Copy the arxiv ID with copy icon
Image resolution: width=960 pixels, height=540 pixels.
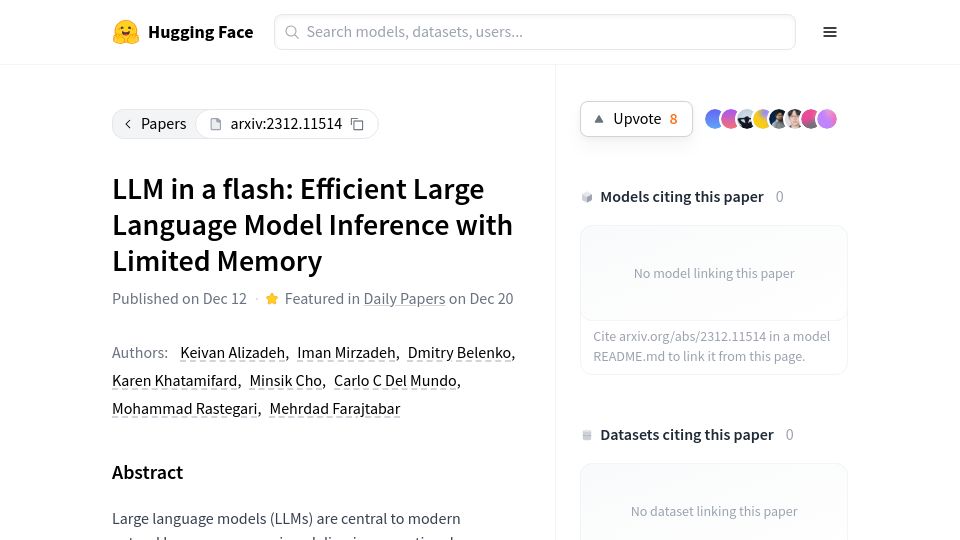click(357, 124)
